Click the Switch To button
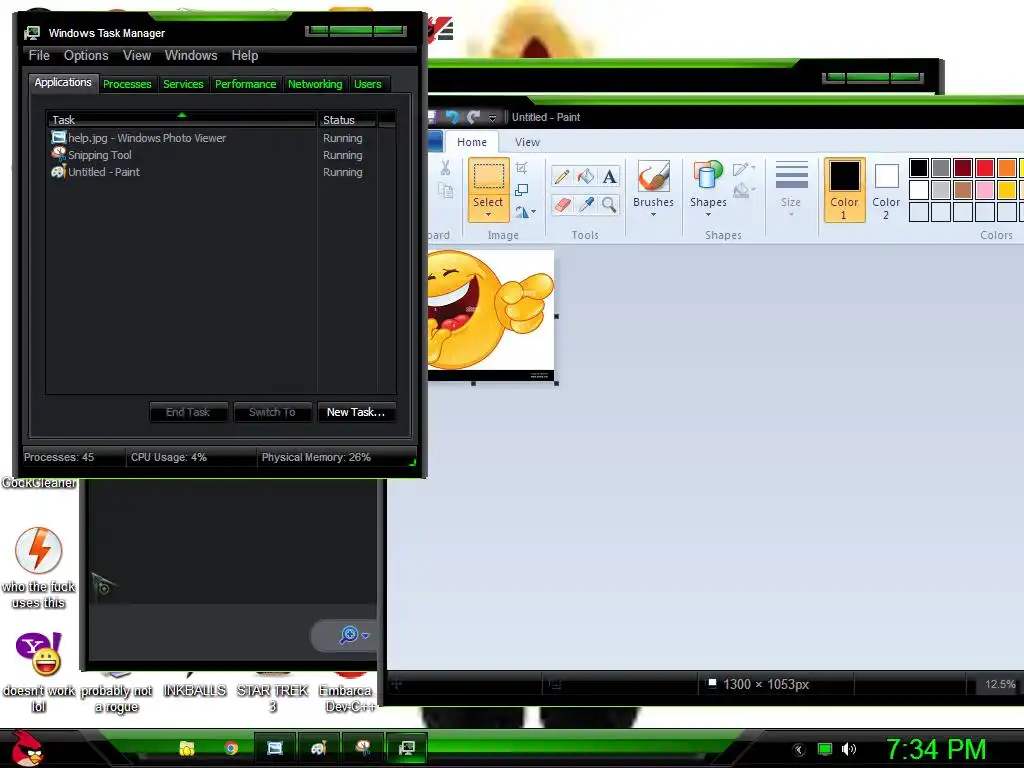The height and width of the screenshot is (768, 1024). tap(272, 412)
